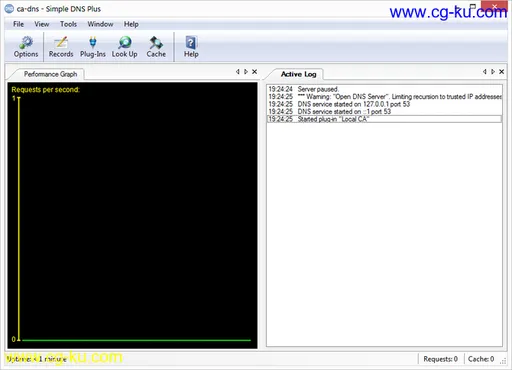Click the window resize grip in status bar

[504, 361]
